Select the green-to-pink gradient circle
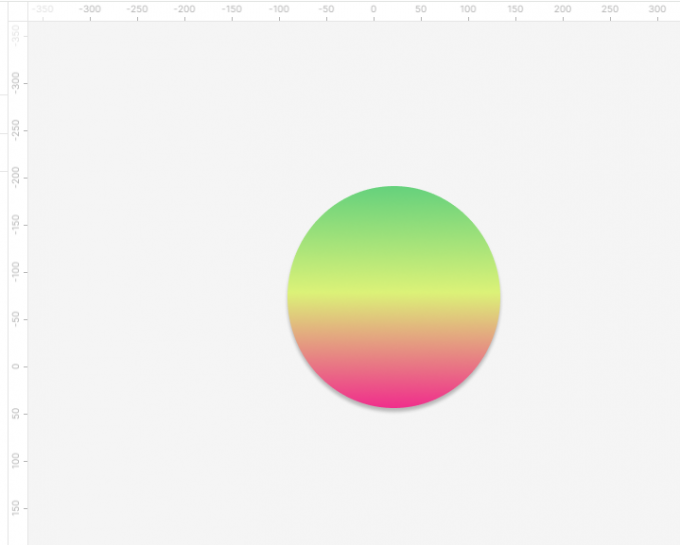 tap(394, 297)
